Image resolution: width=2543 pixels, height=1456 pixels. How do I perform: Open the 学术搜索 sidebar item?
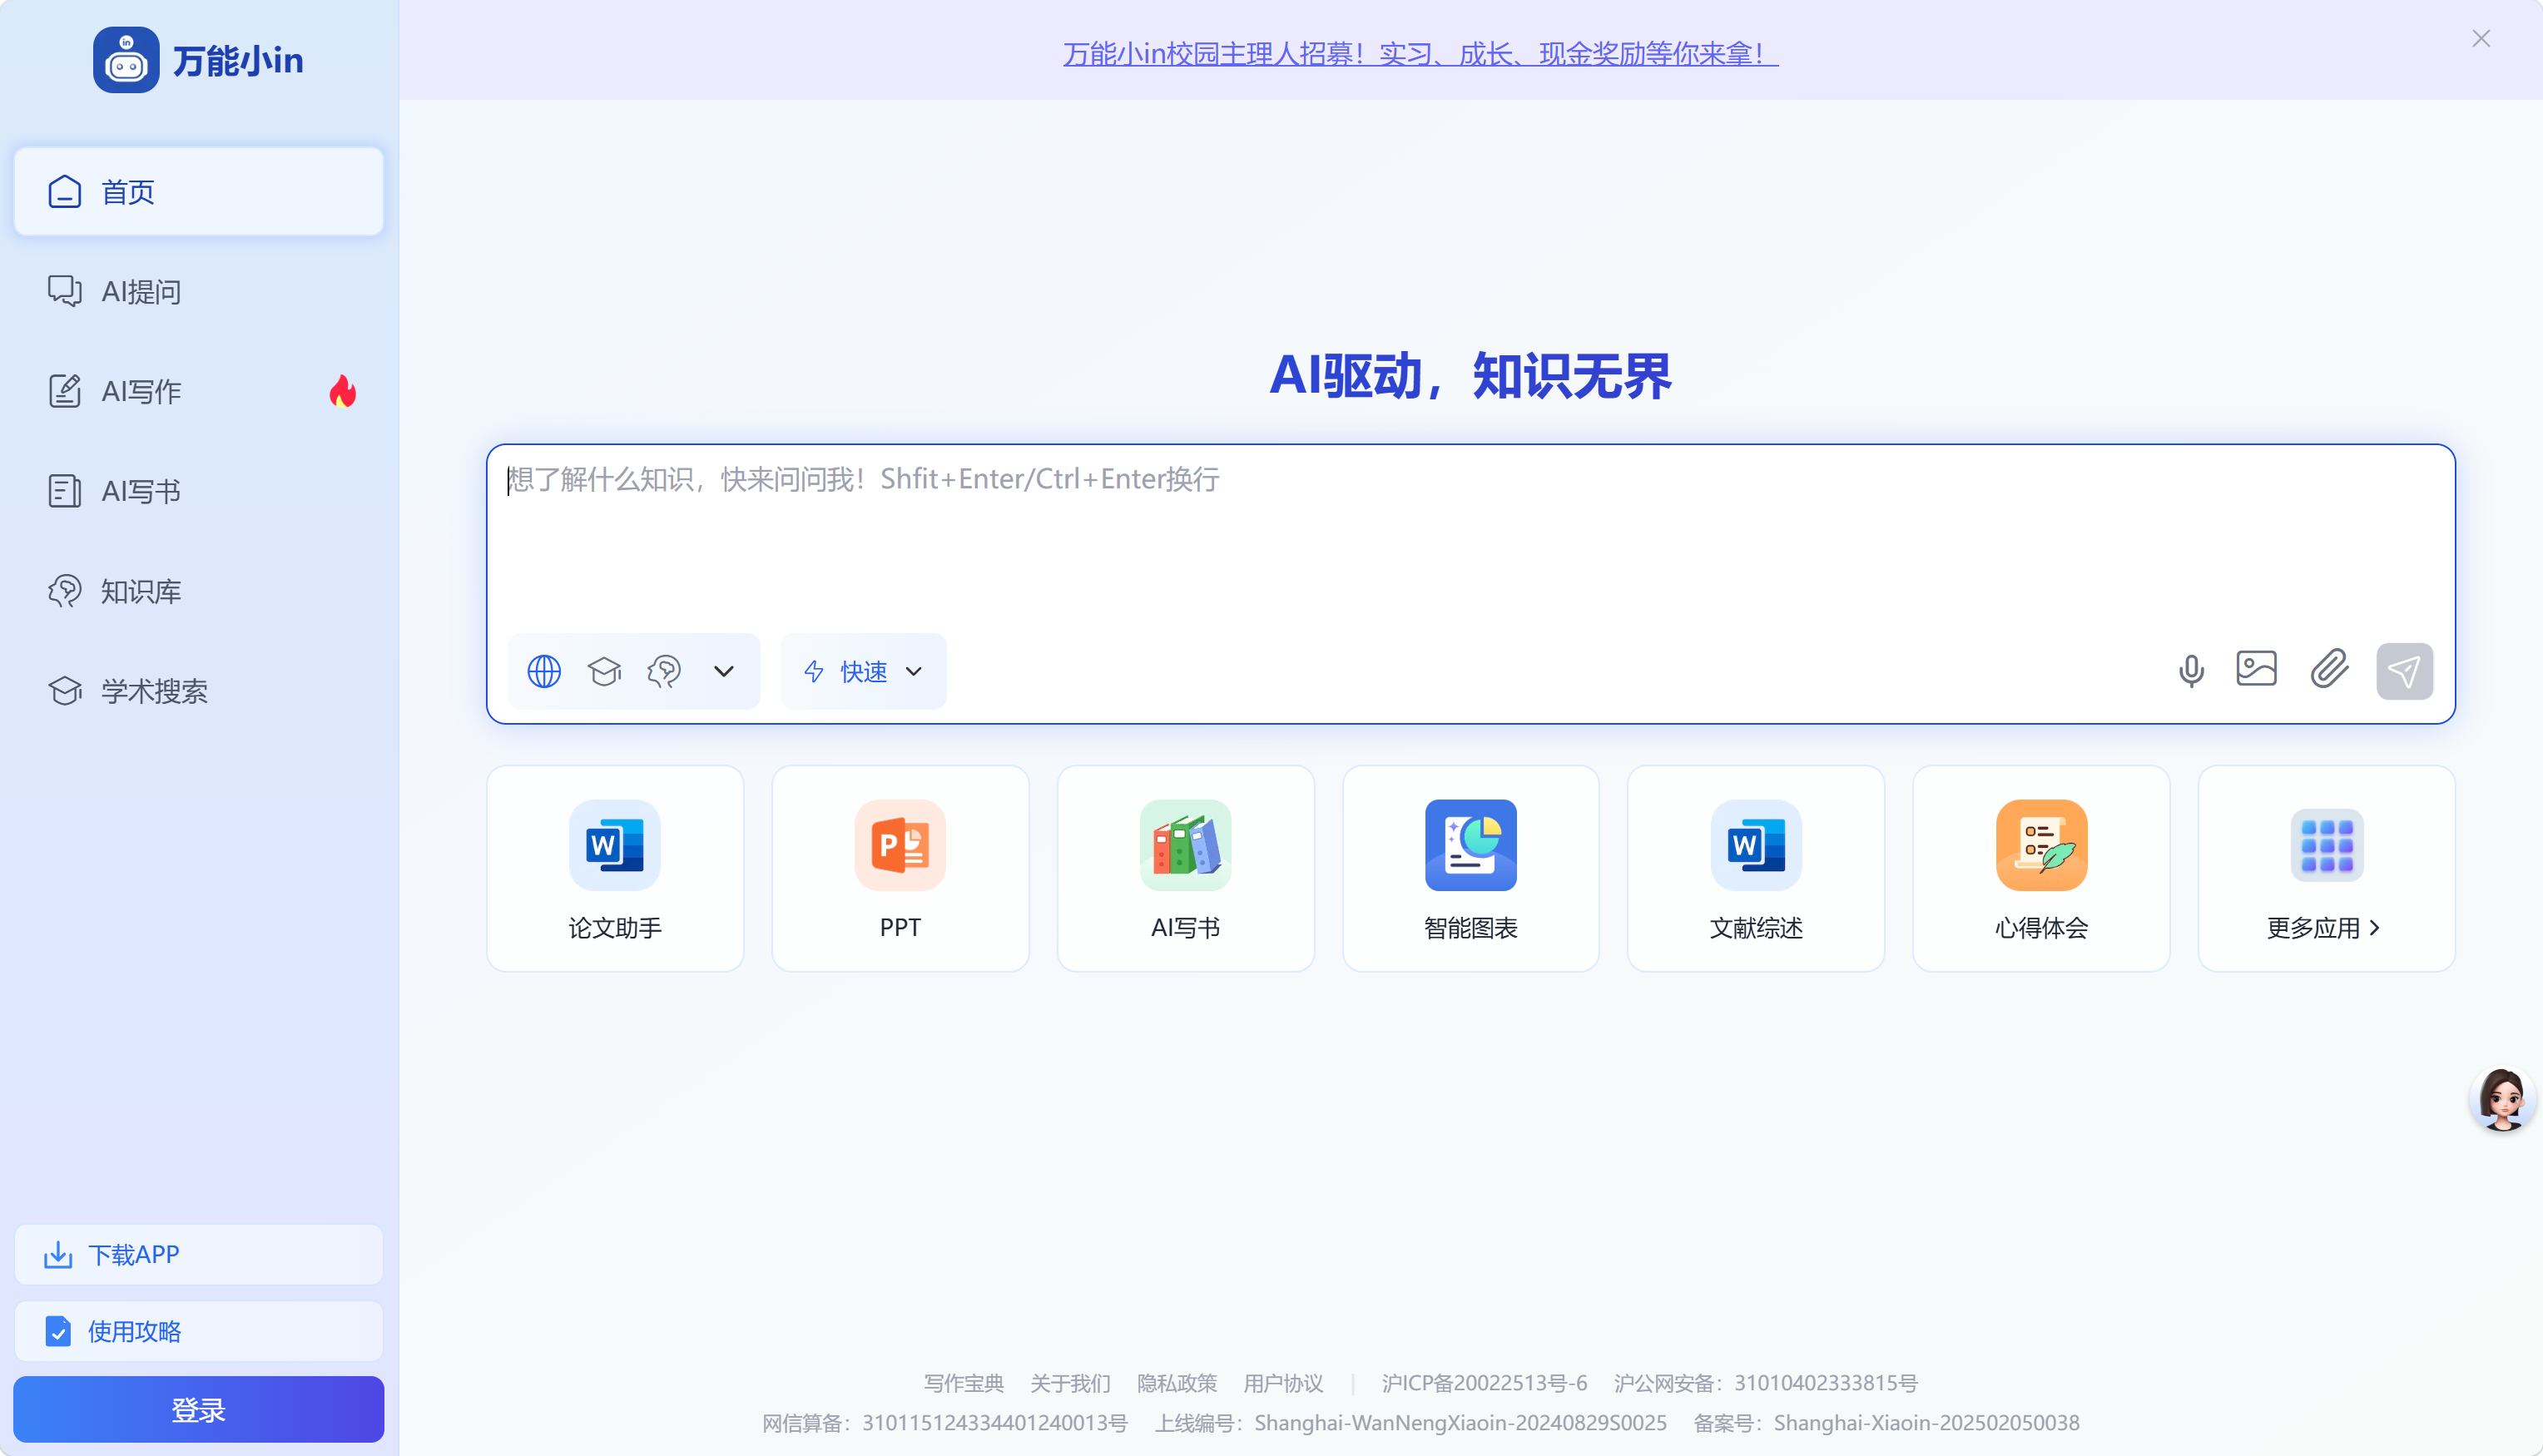[198, 691]
